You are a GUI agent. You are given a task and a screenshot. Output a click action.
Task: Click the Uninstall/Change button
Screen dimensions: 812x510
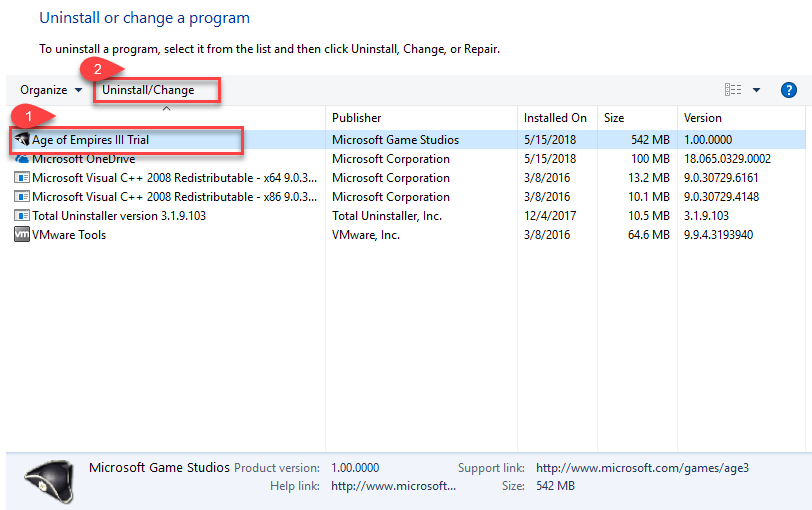click(148, 90)
